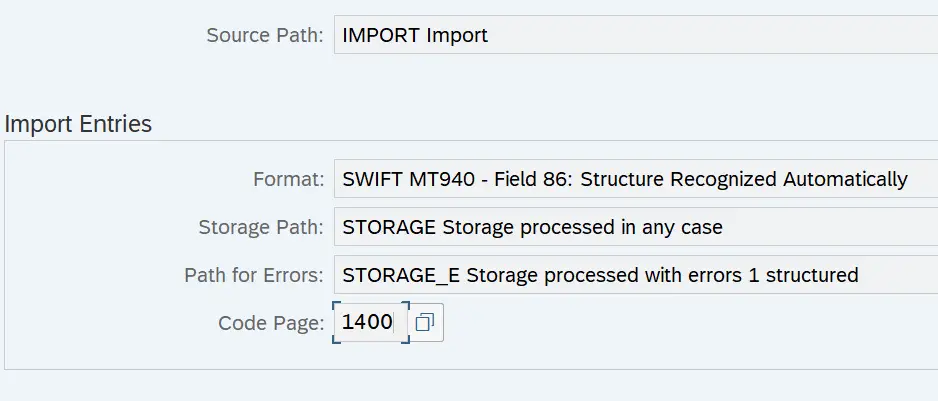Click the word STORAGE in Storage Path field
The width and height of the screenshot is (938, 401).
point(389,227)
